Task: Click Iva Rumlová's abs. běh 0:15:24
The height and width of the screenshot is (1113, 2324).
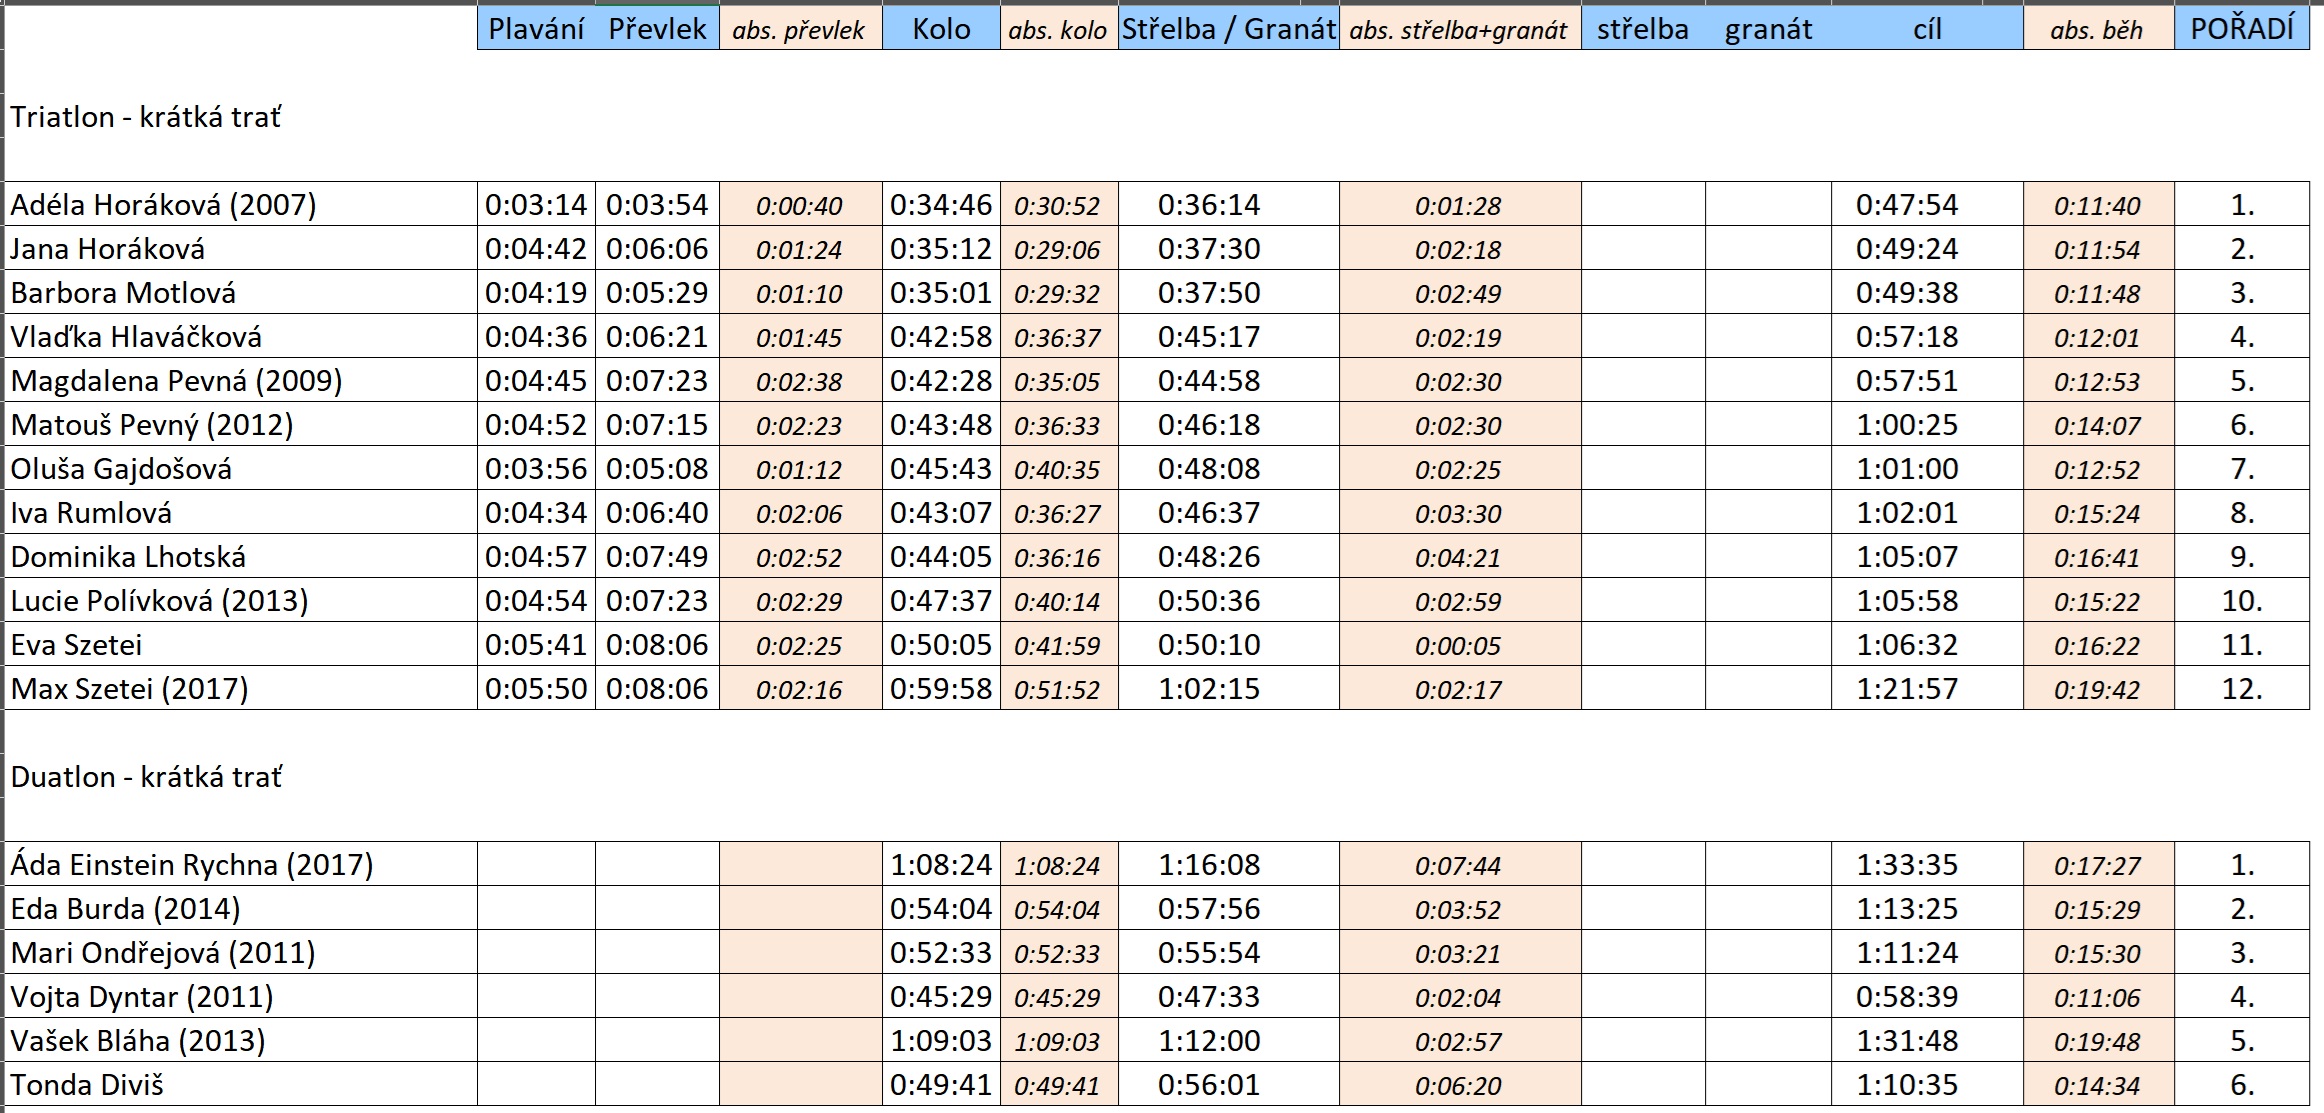Action: coord(2097,513)
